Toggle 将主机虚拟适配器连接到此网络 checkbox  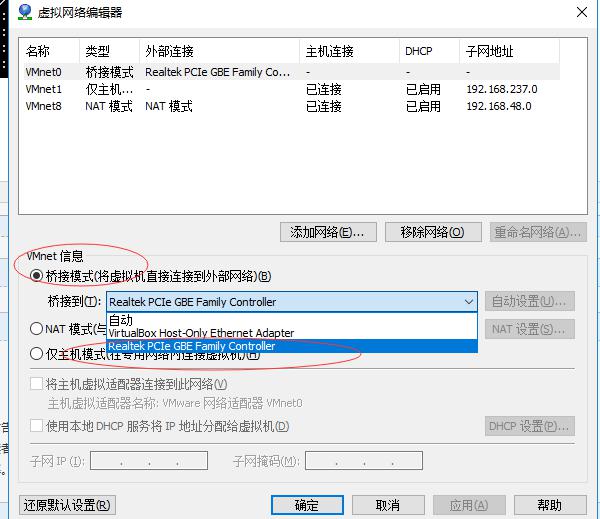[x=36, y=384]
